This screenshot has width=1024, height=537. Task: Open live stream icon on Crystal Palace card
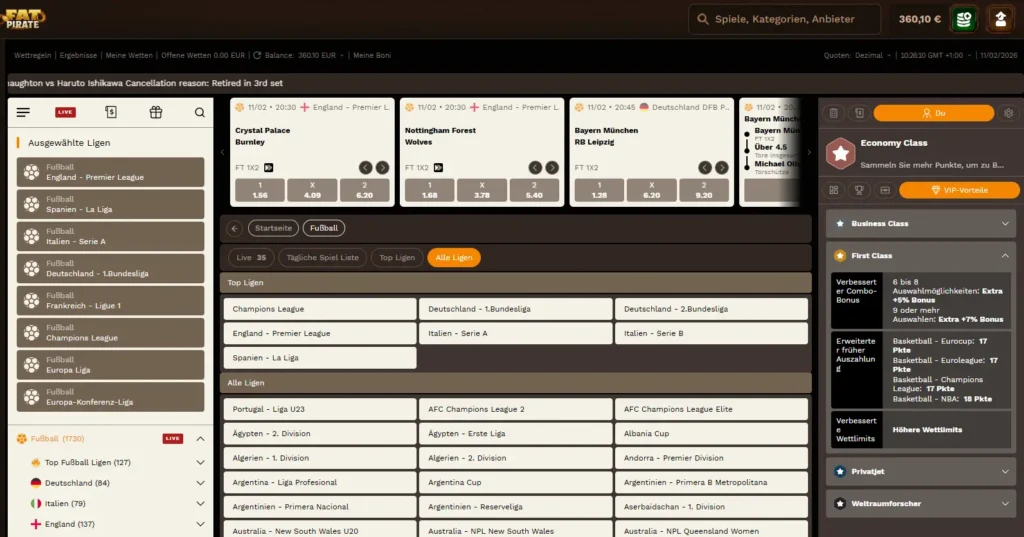(x=268, y=168)
